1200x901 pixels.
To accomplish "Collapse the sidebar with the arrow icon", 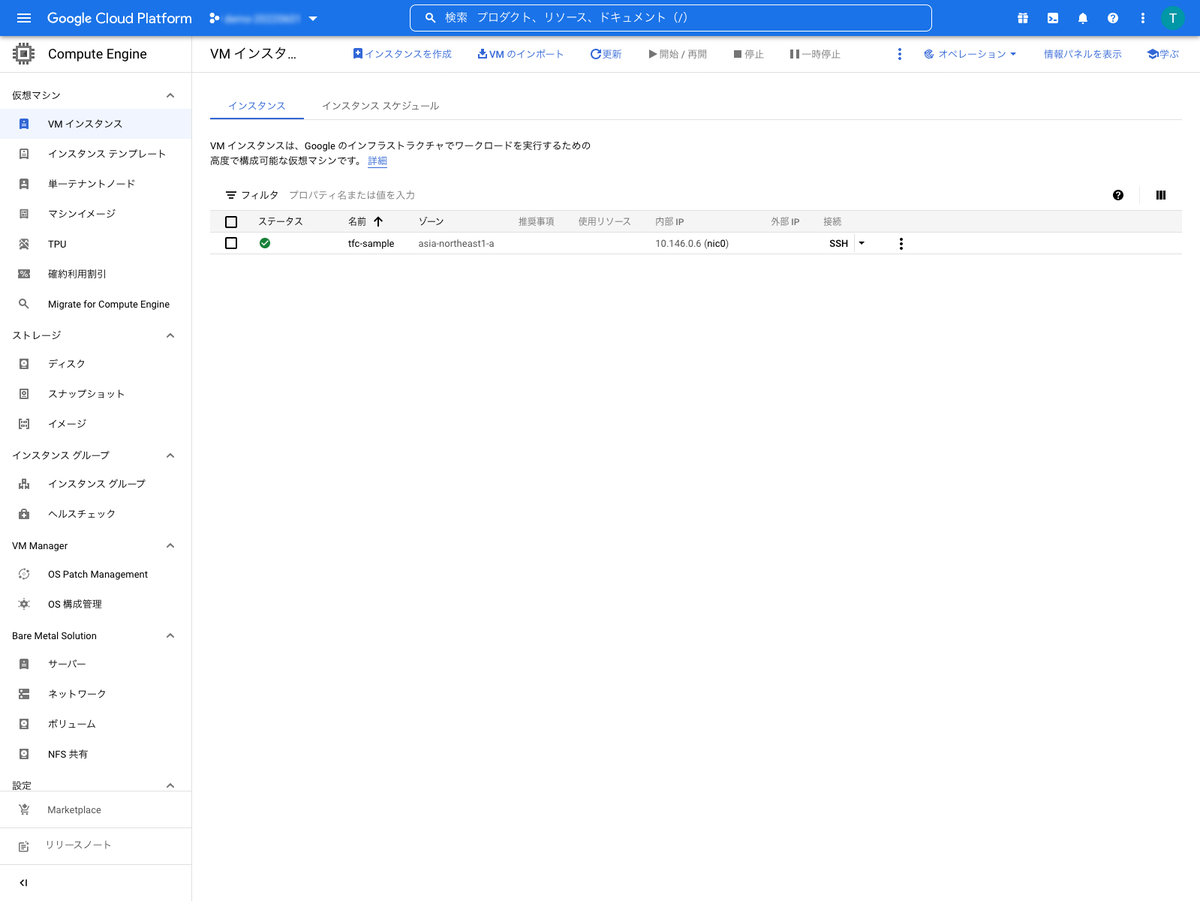I will point(24,883).
